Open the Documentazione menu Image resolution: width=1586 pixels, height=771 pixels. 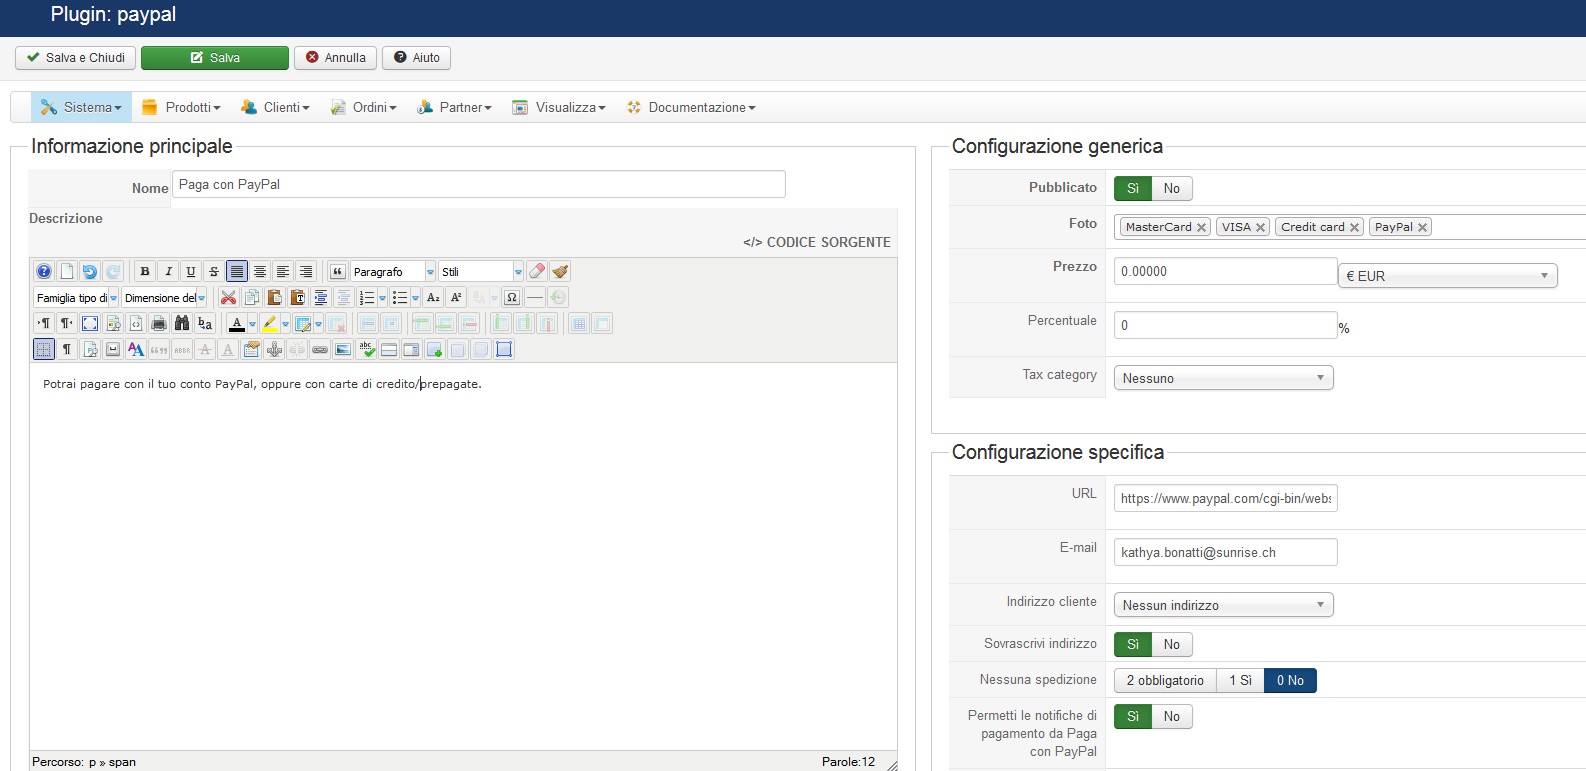coord(691,107)
